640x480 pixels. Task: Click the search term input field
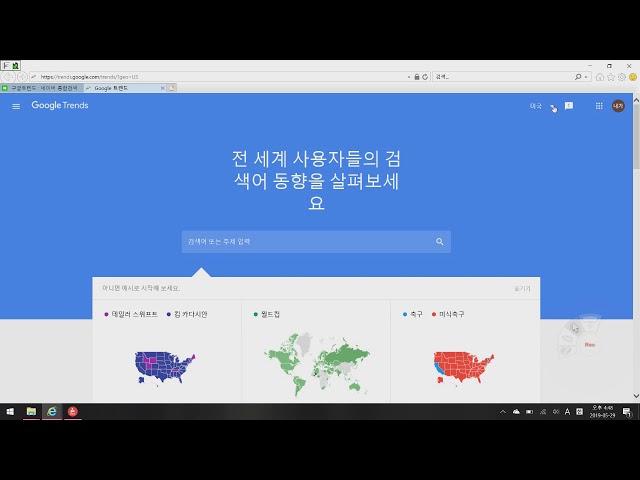coord(306,242)
